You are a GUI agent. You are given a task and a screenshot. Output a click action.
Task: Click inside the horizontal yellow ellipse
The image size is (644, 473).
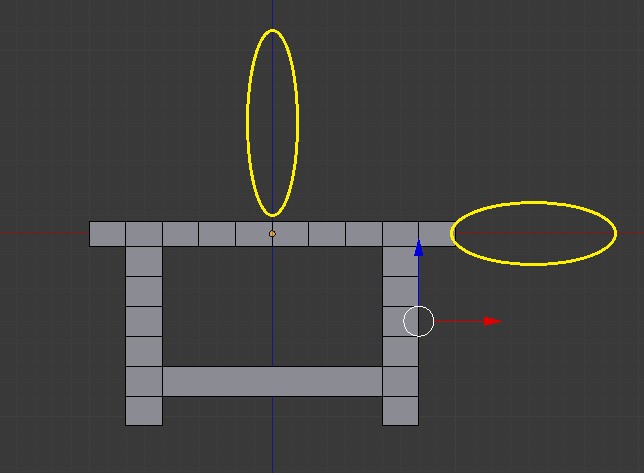(x=533, y=233)
